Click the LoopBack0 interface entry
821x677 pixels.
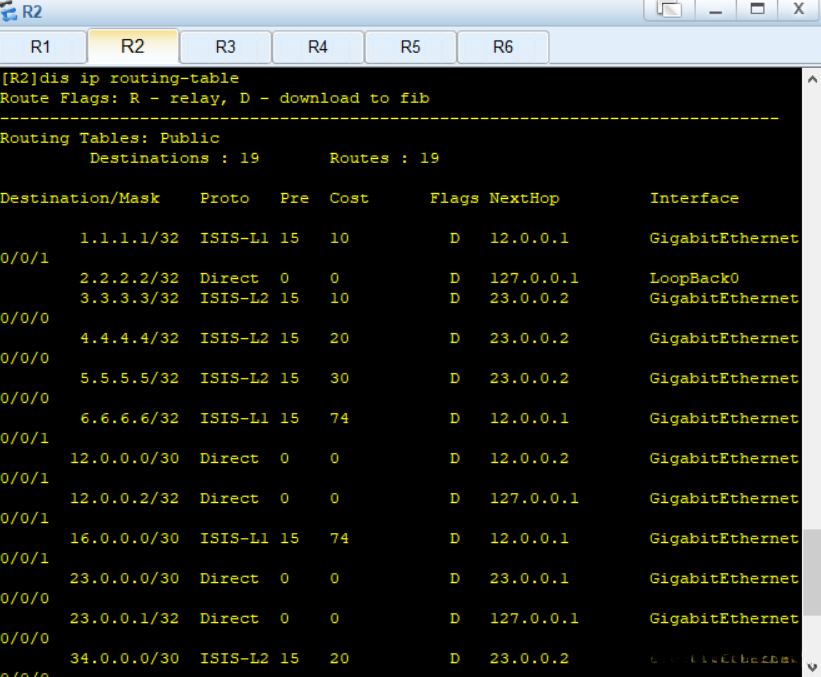click(x=694, y=278)
